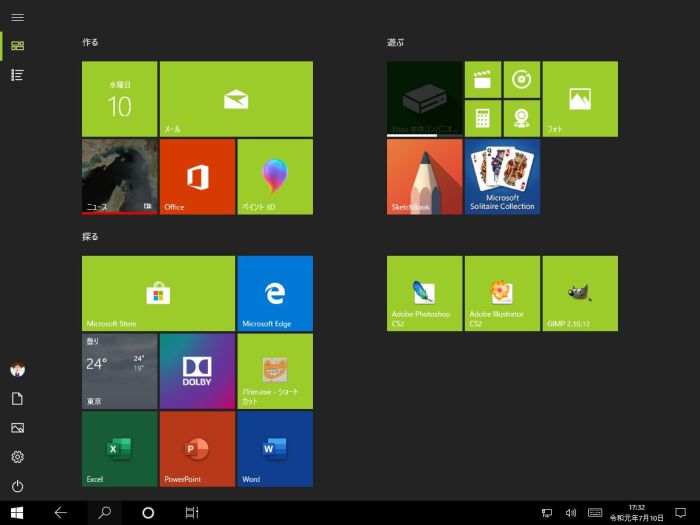Open the Settings gear in sidebar

[x=17, y=457]
